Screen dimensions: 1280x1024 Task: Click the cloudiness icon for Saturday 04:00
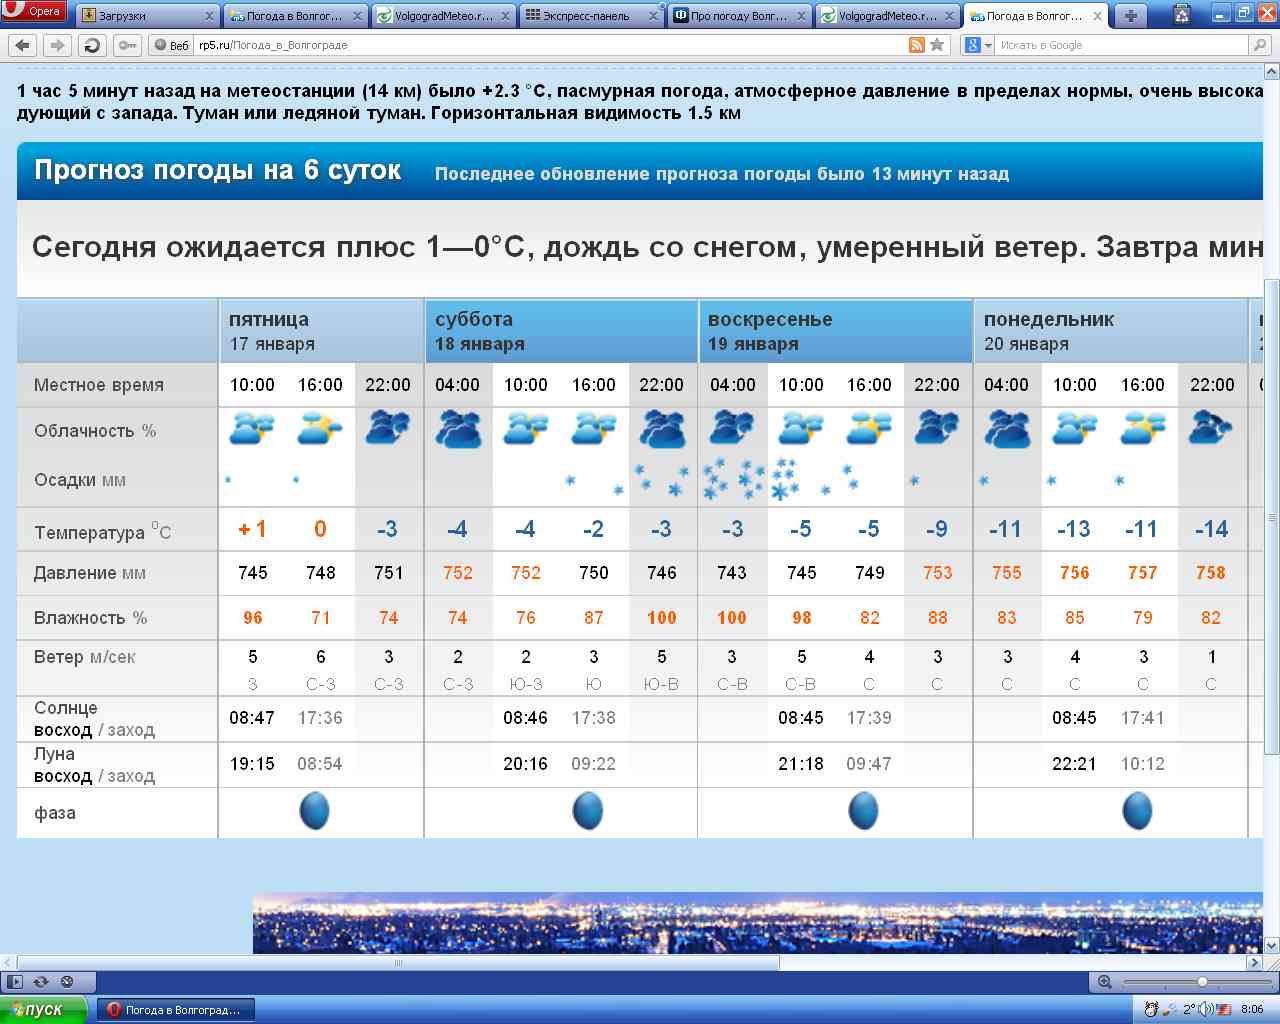pos(458,429)
